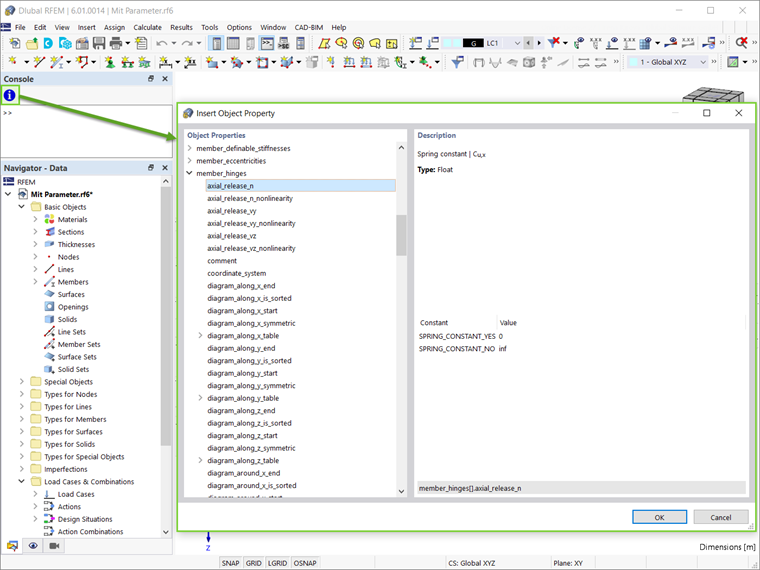Toggle SNAP in status bar
760x570 pixels.
pos(230,563)
